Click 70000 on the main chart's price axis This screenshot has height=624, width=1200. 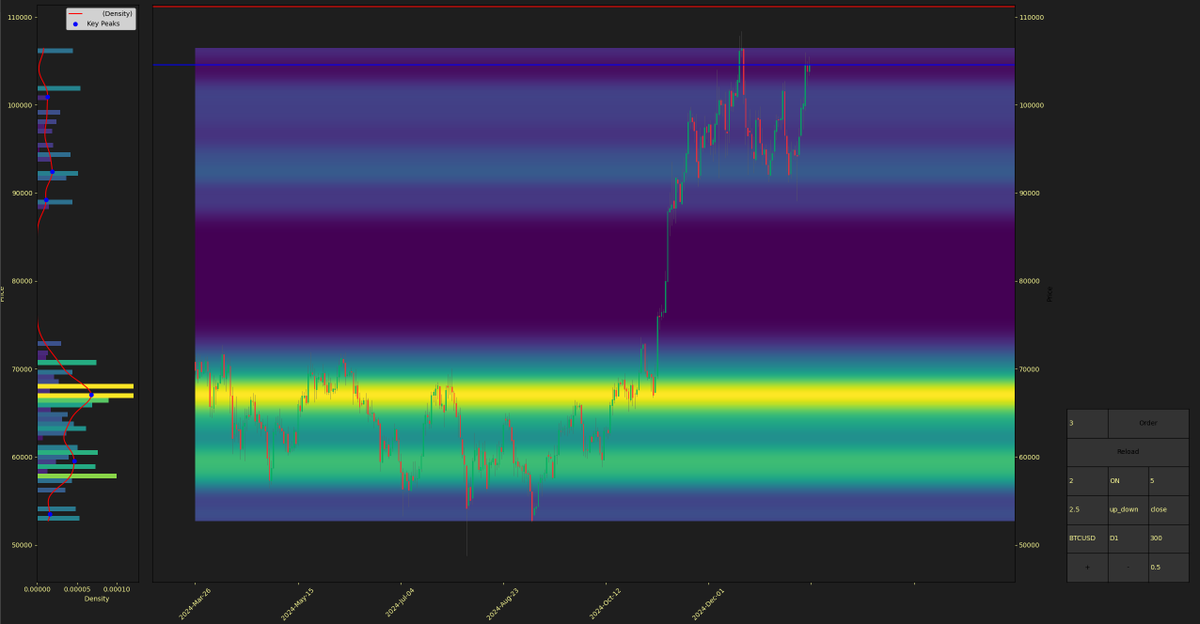[1031, 369]
